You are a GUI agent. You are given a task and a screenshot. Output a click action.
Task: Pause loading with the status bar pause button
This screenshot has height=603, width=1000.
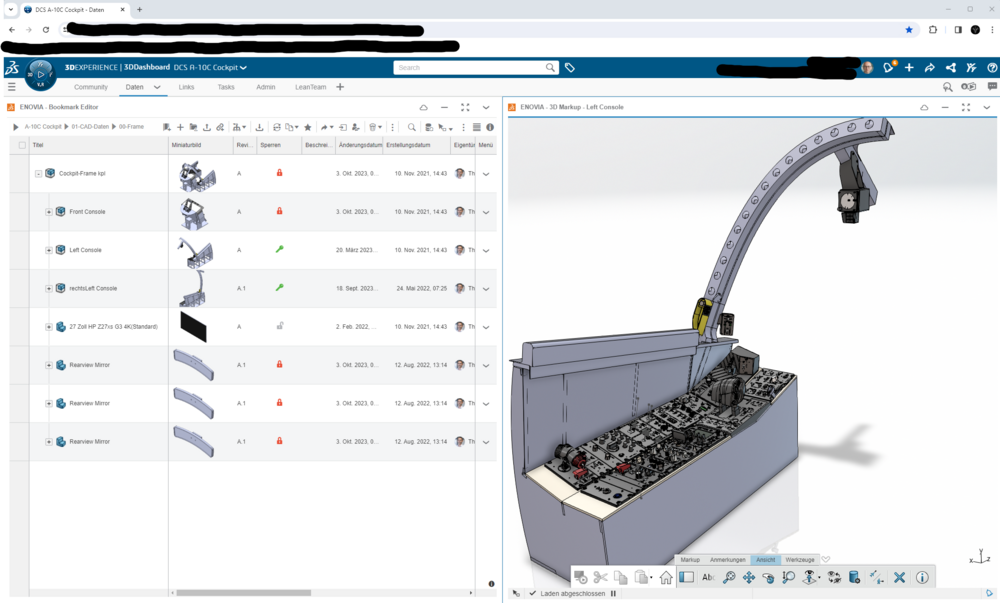click(x=614, y=593)
